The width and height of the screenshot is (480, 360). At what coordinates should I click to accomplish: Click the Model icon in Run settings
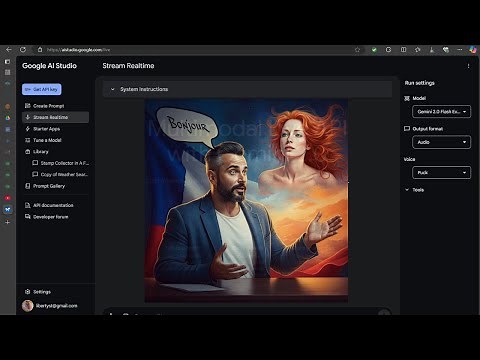pyautogui.click(x=407, y=98)
